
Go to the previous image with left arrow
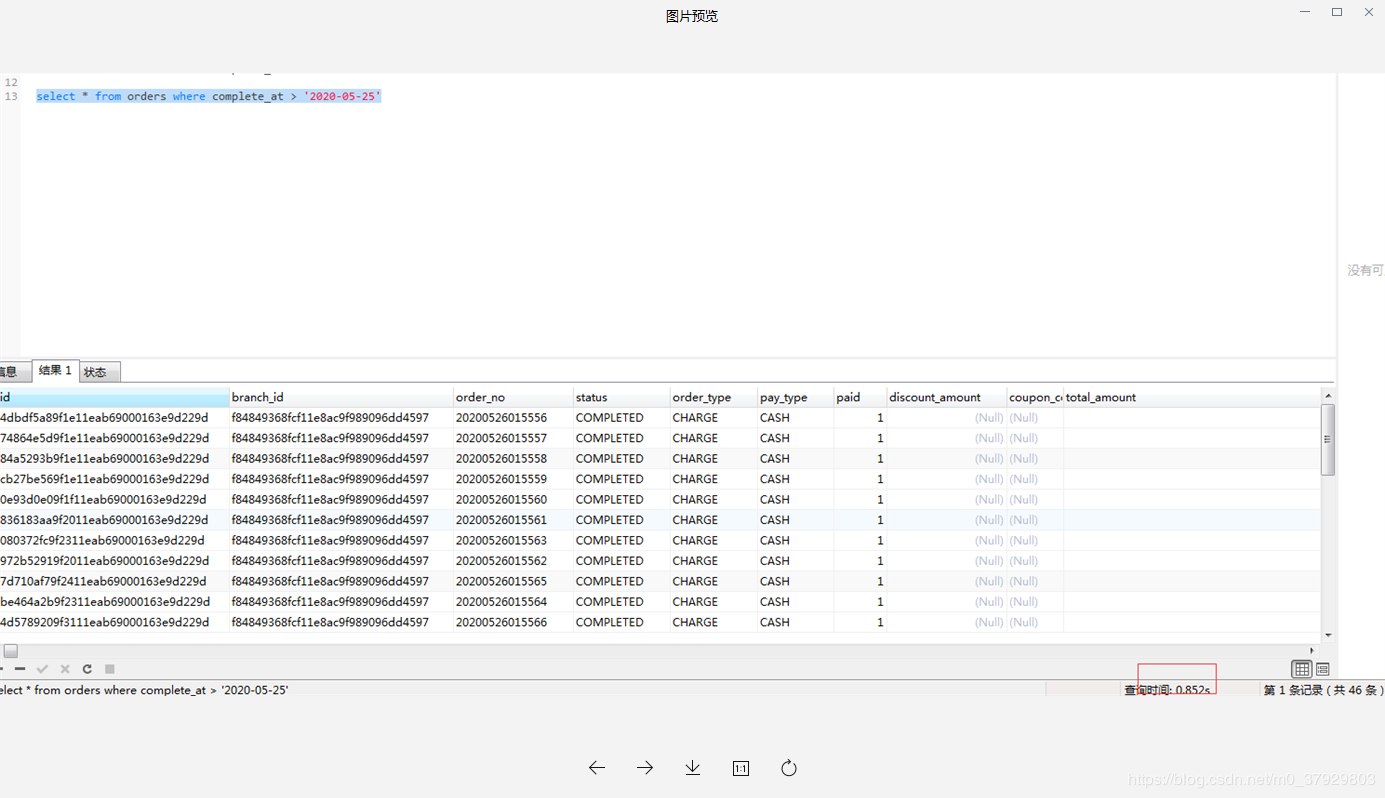597,768
